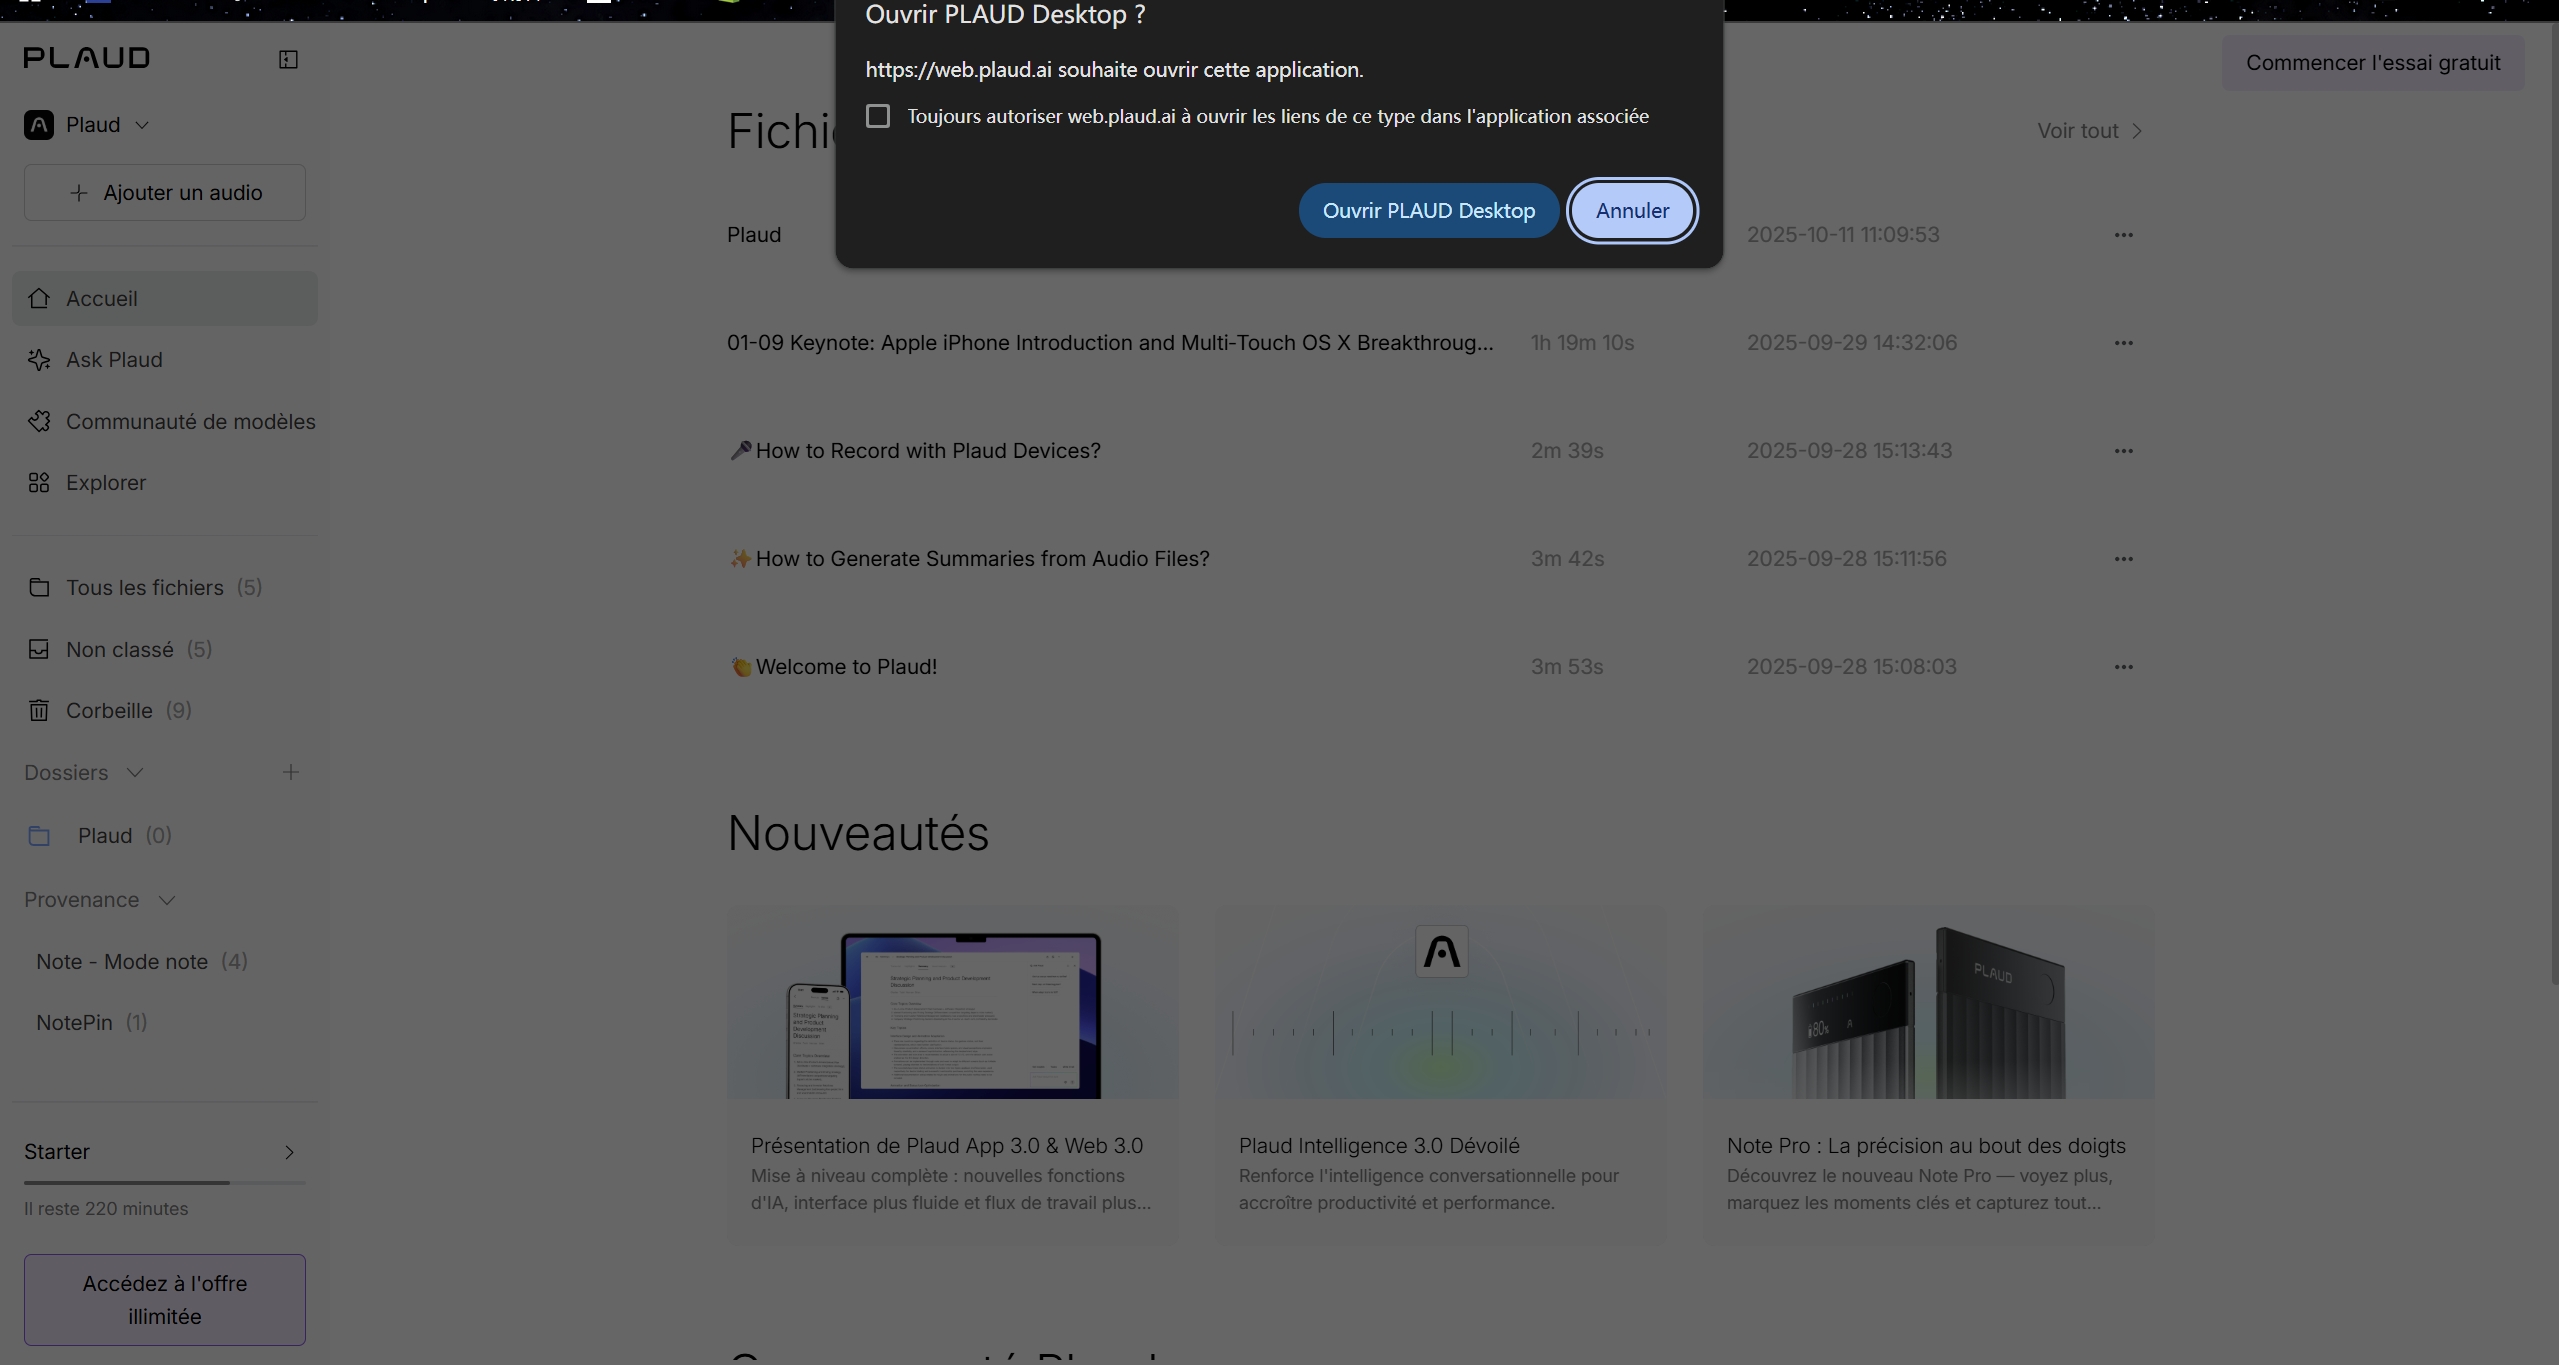Click the Communauté de modèles puzzle icon
This screenshot has height=1365, width=2559.
click(x=39, y=421)
